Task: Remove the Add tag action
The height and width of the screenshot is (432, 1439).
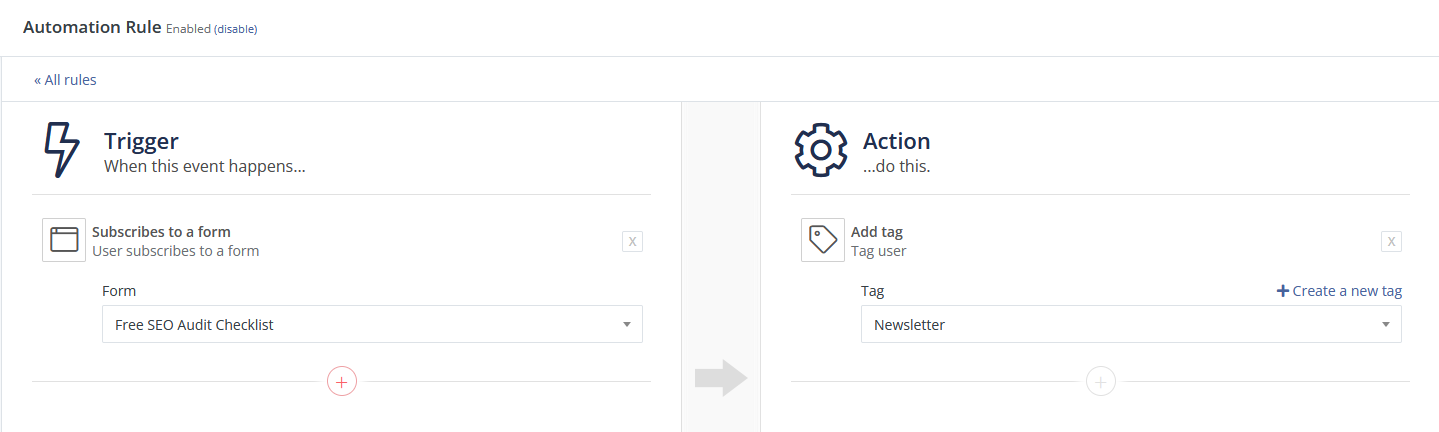Action: coord(1391,241)
